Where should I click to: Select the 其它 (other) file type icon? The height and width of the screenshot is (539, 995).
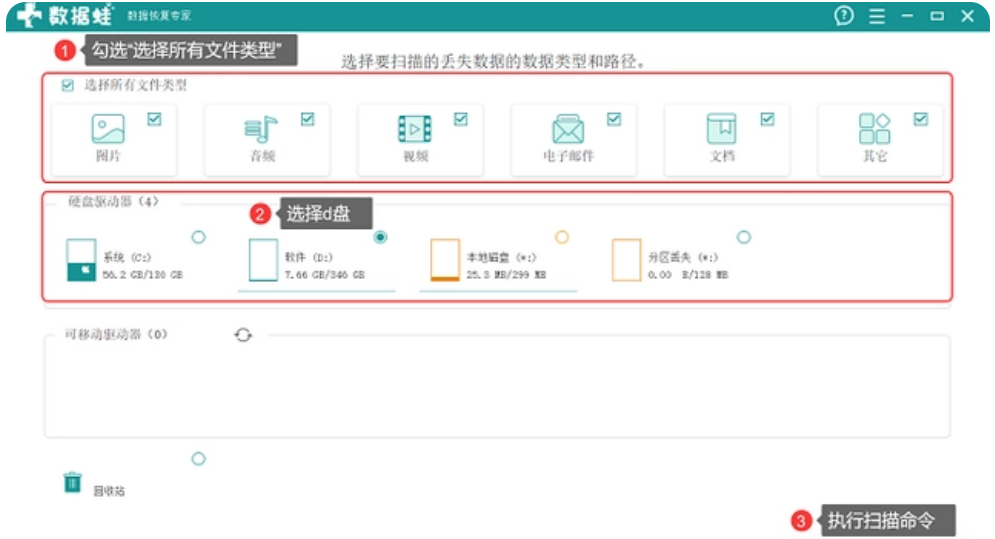[875, 129]
